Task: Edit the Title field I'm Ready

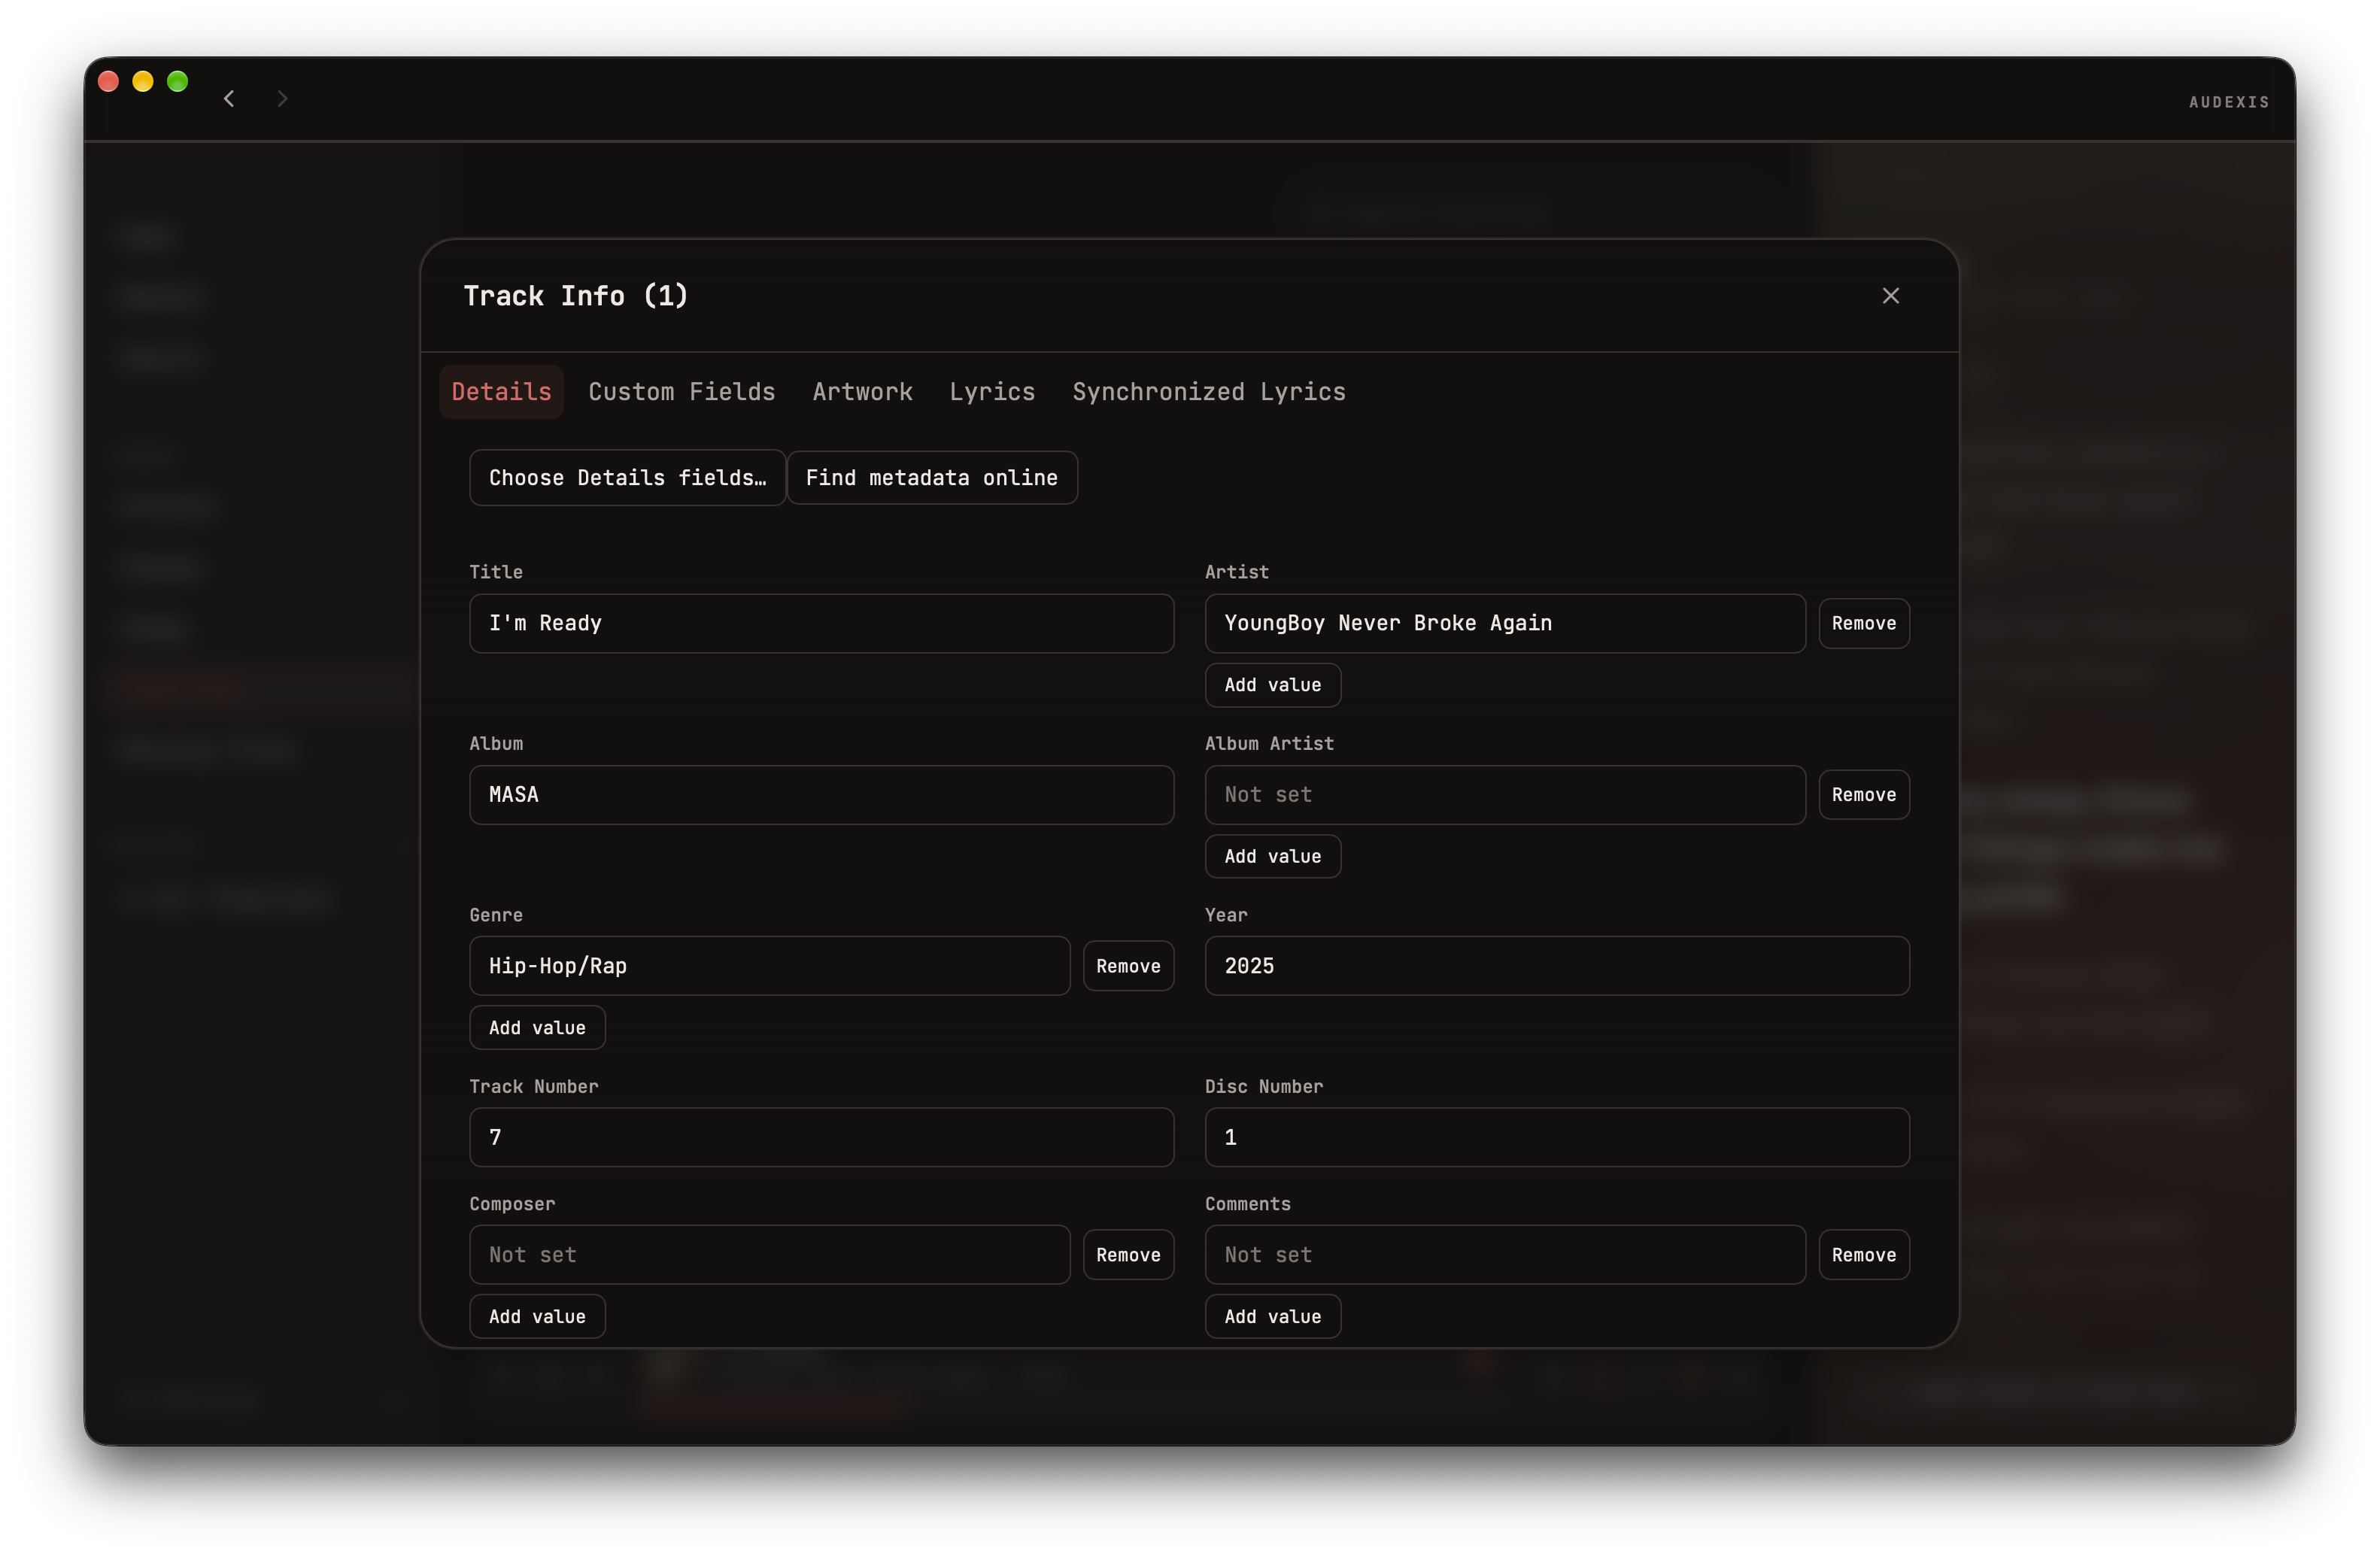Action: pyautogui.click(x=821, y=624)
